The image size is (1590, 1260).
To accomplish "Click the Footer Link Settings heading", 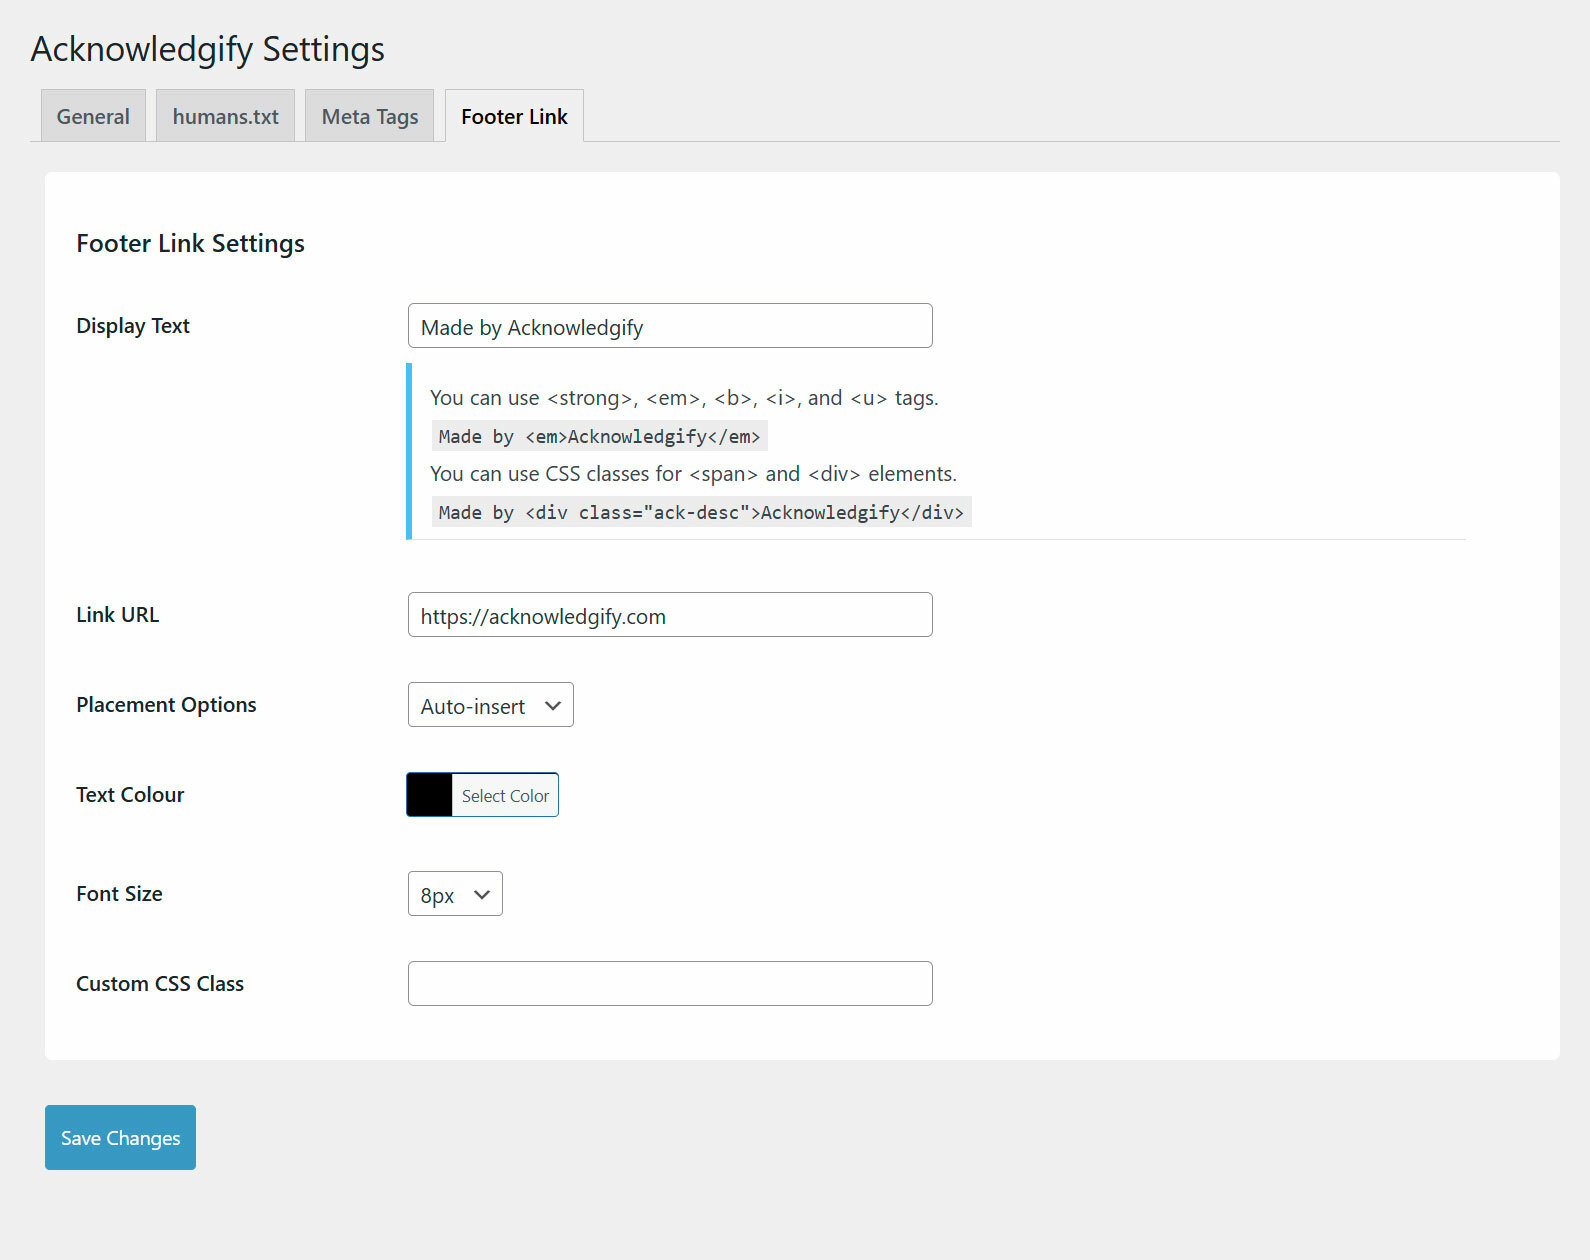I will tap(191, 243).
